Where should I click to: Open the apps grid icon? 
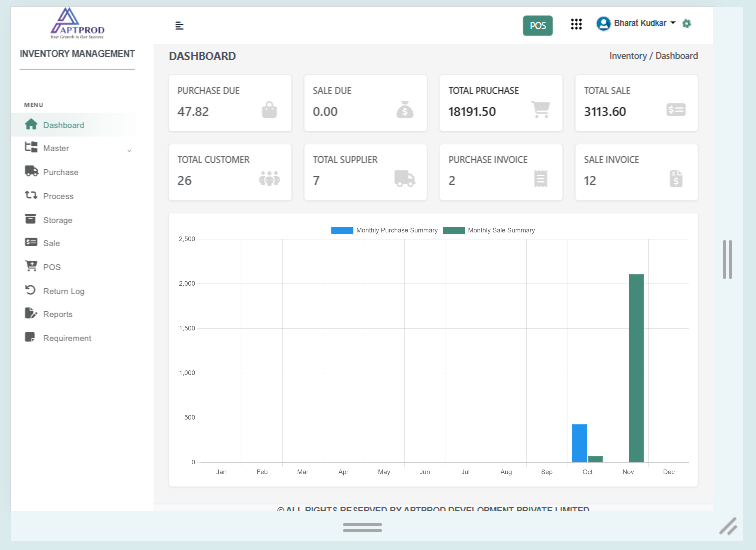pyautogui.click(x=576, y=24)
